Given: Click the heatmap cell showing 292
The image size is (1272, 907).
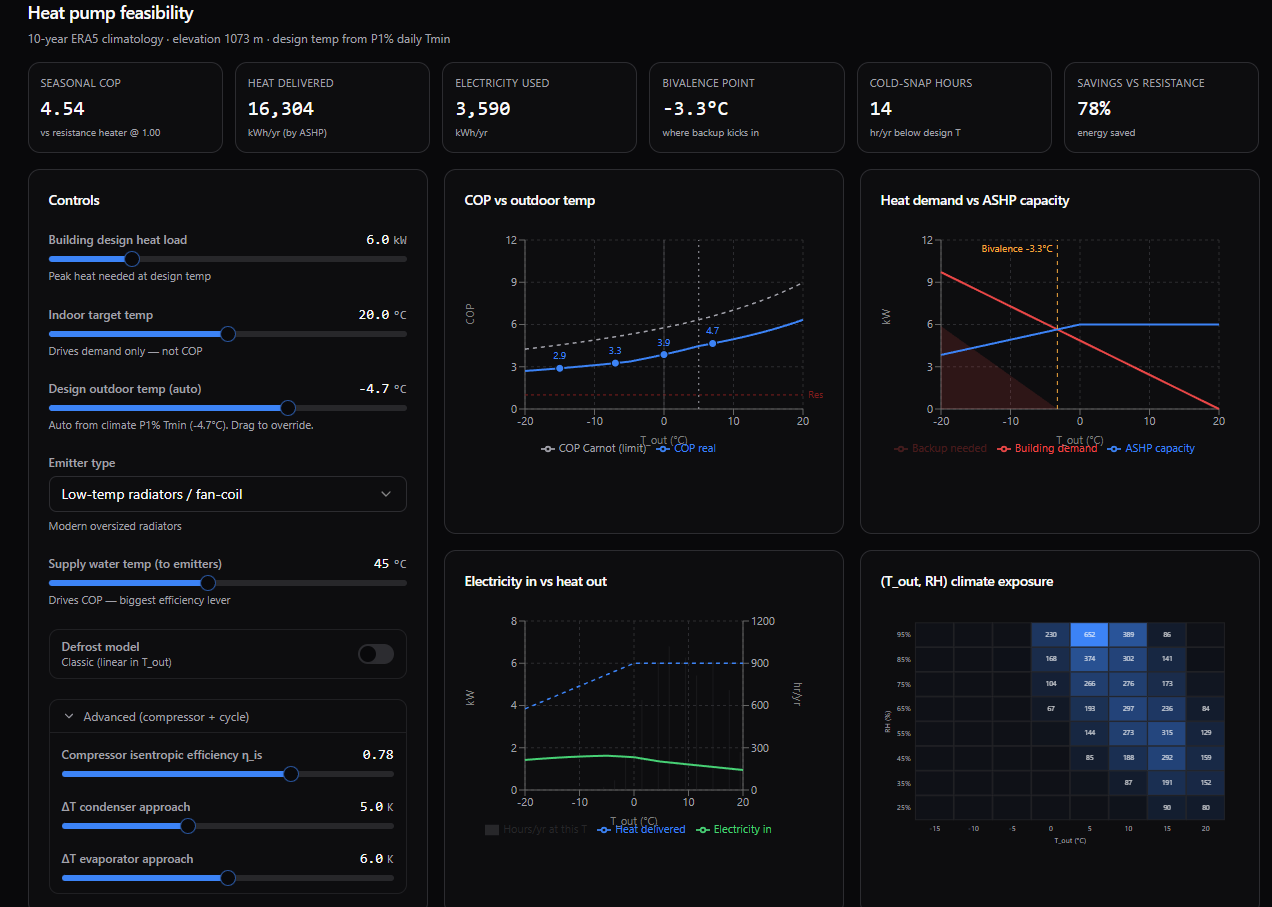Looking at the screenshot, I should [1167, 758].
